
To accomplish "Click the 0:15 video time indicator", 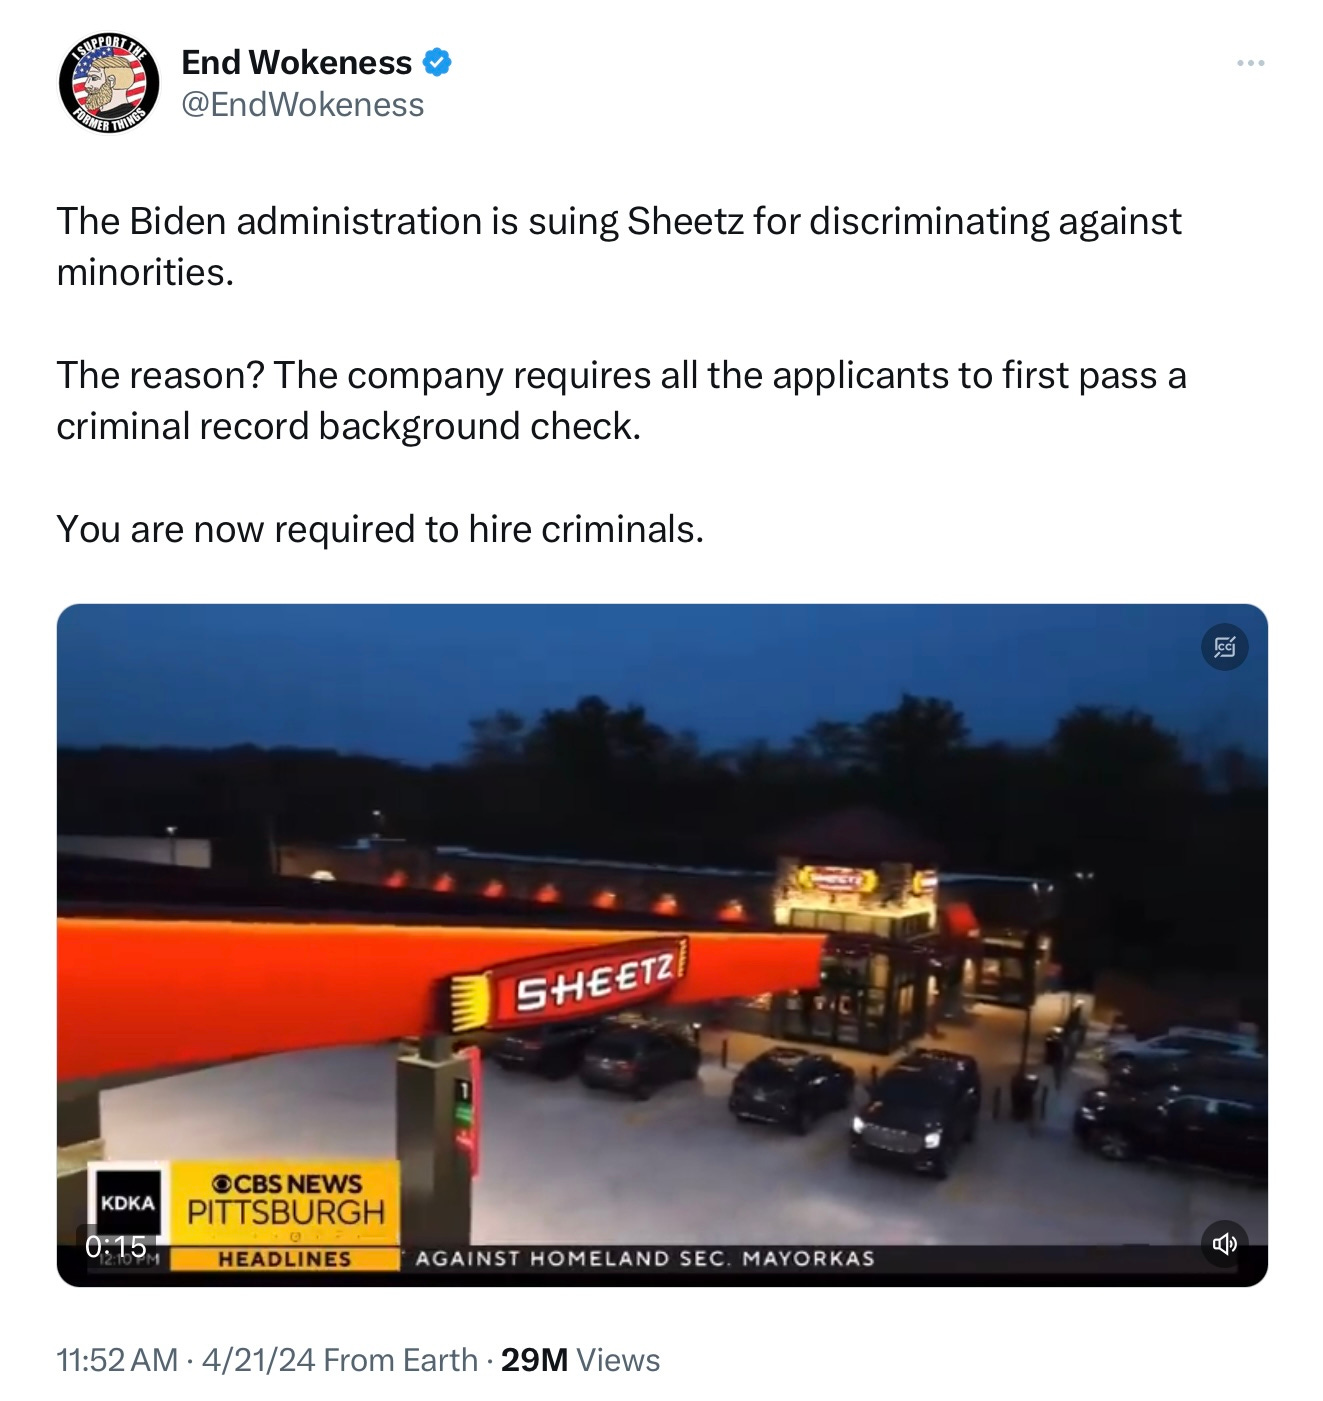I will 116,1246.
